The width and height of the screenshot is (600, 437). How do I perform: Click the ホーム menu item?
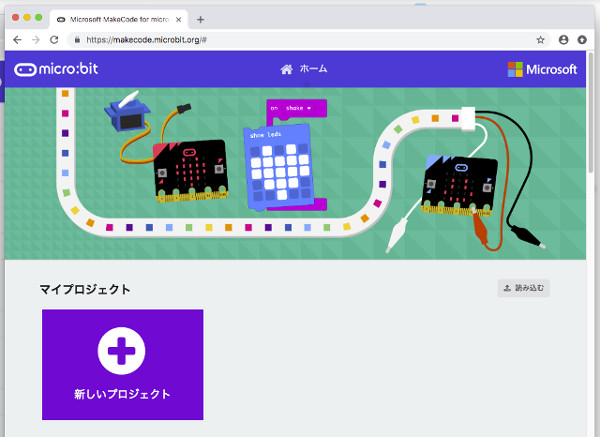pyautogui.click(x=313, y=69)
